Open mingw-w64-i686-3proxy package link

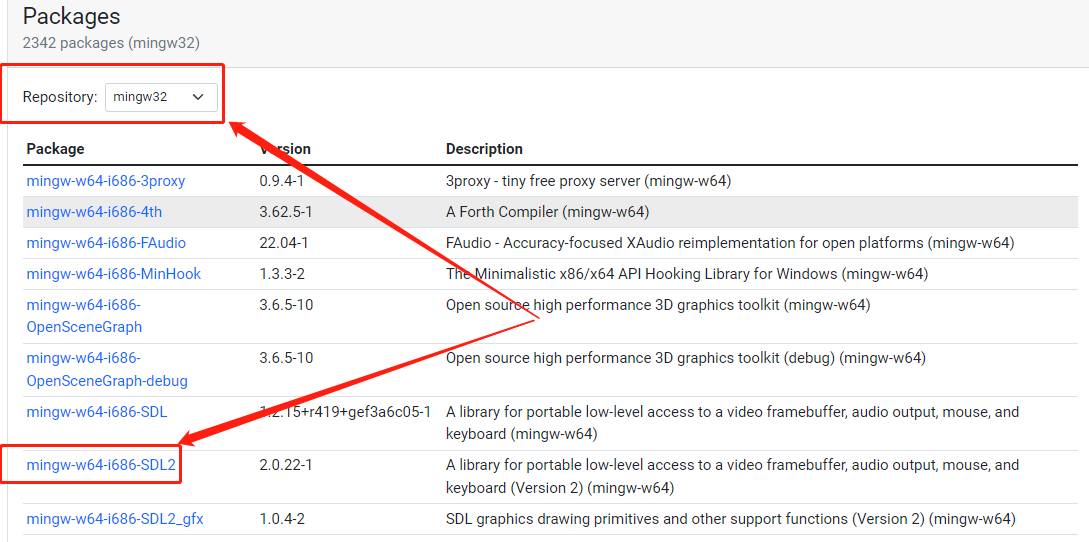point(106,181)
